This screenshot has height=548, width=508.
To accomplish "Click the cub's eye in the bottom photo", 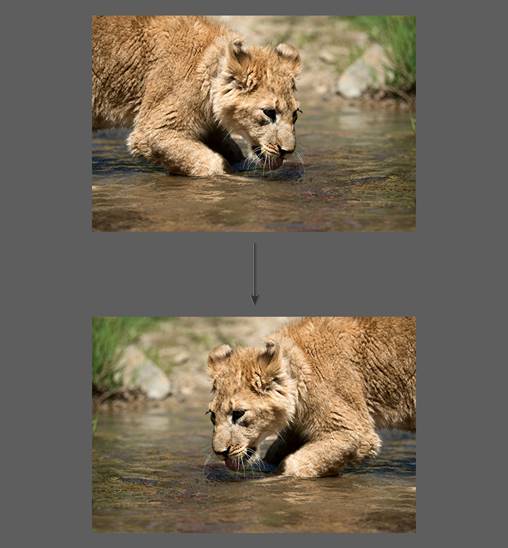I will pos(238,416).
